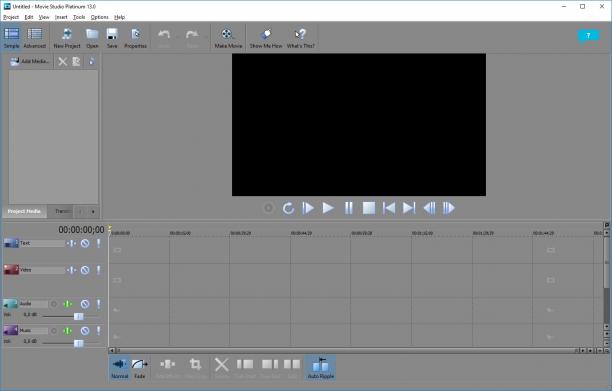Pause the preview playback

point(349,208)
